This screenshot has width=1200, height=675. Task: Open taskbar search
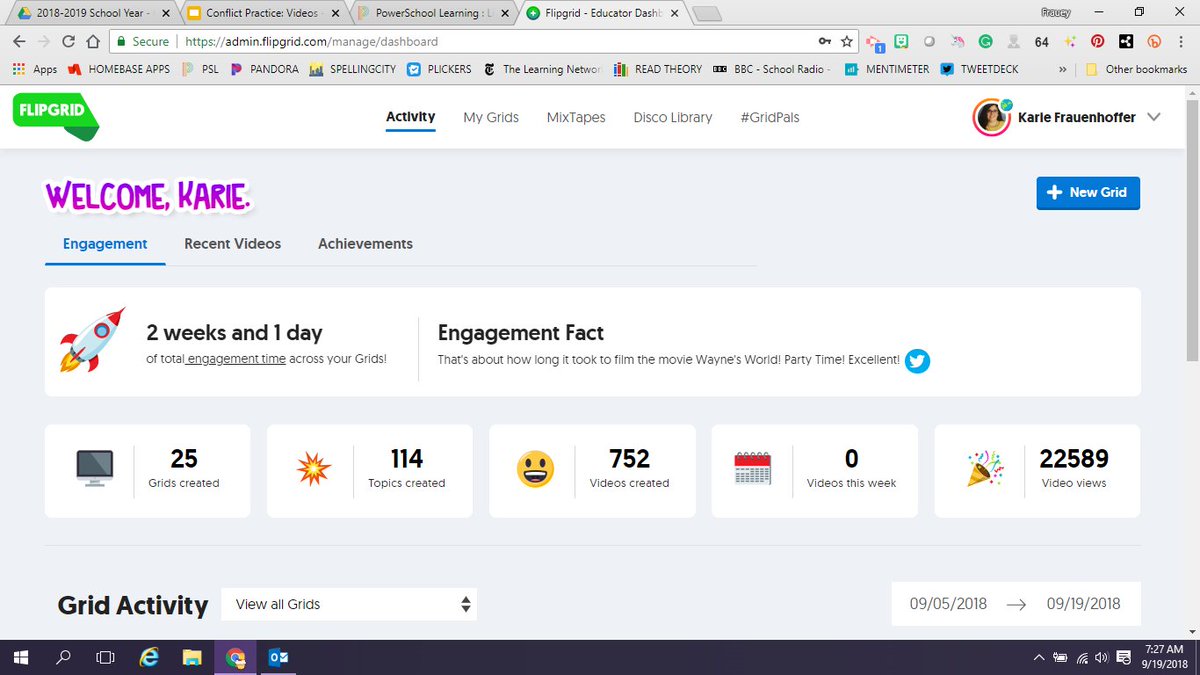(x=63, y=657)
